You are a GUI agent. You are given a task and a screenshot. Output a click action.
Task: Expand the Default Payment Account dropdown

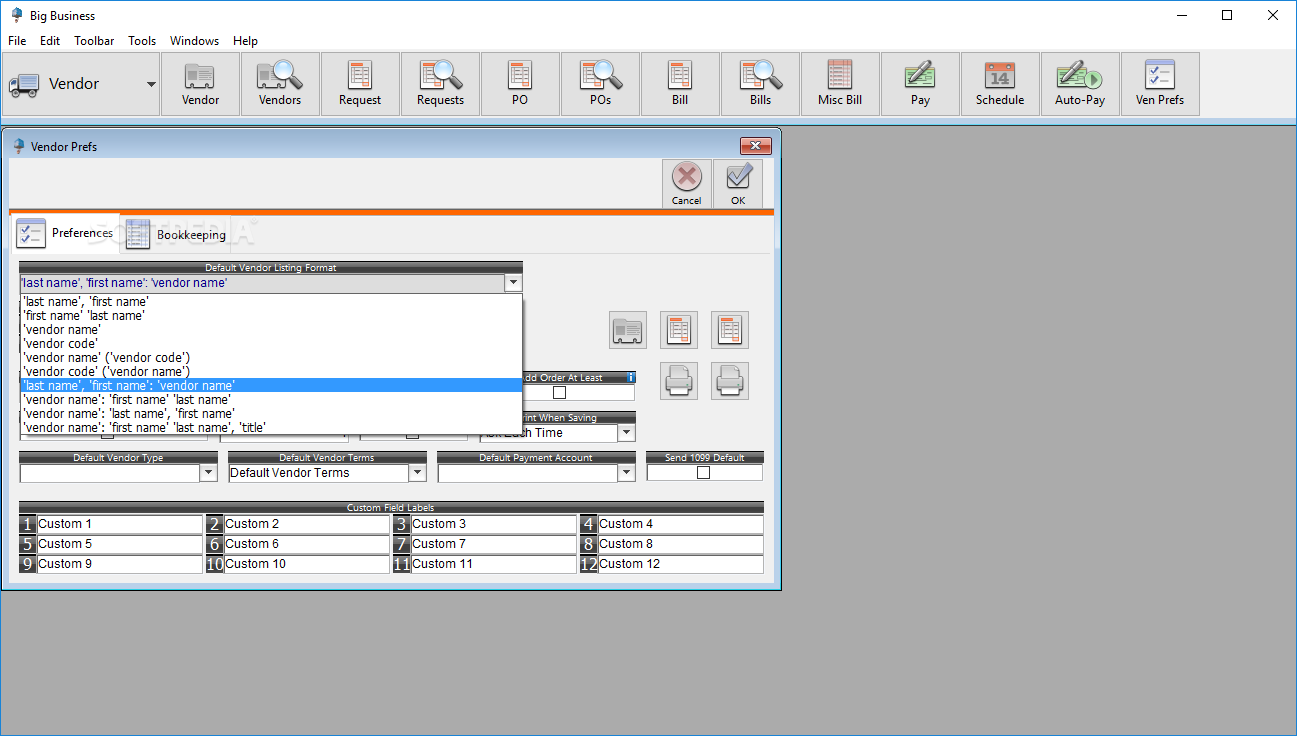[626, 473]
